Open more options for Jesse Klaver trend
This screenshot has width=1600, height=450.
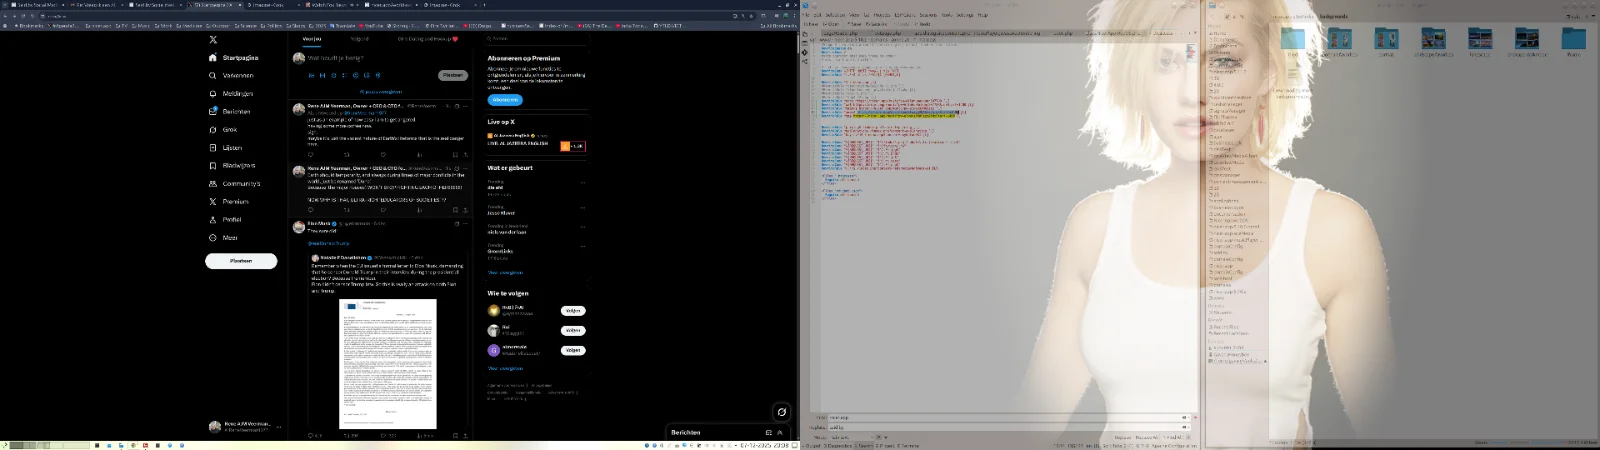[583, 209]
